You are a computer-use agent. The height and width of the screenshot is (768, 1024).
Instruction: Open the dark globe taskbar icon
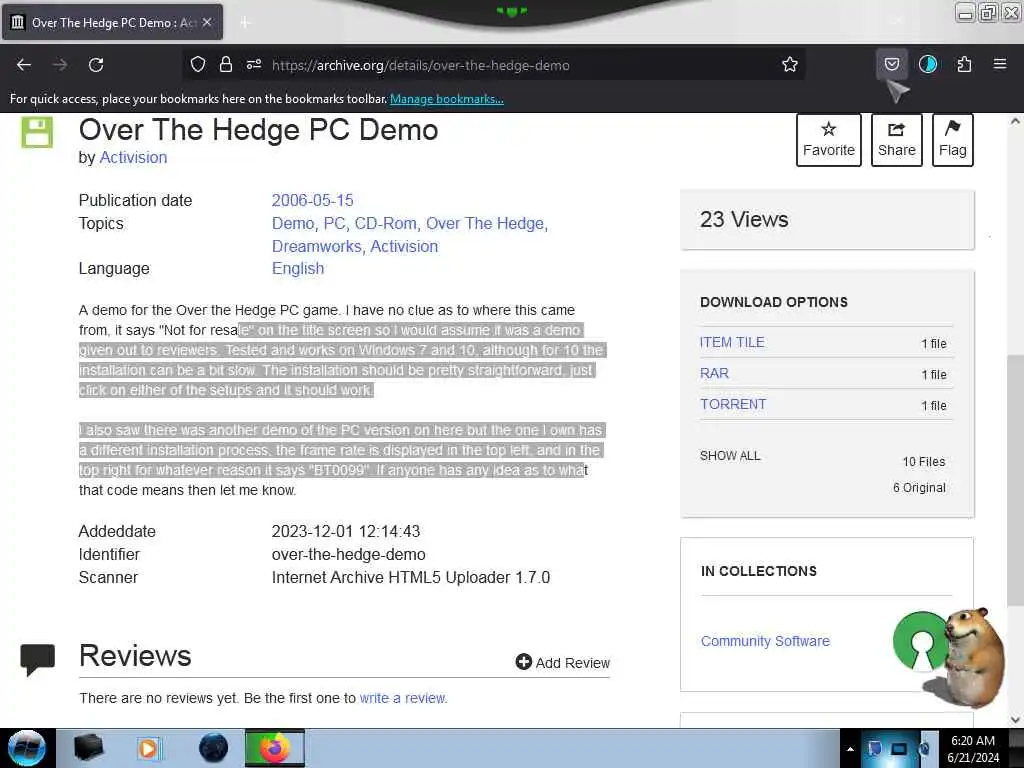(214, 748)
